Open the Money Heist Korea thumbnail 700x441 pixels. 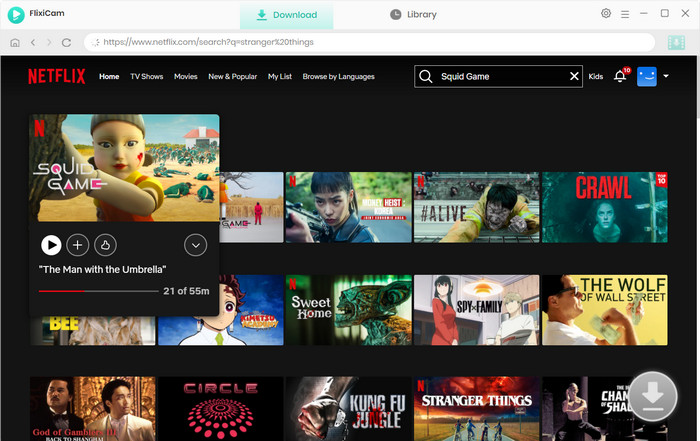tap(349, 207)
